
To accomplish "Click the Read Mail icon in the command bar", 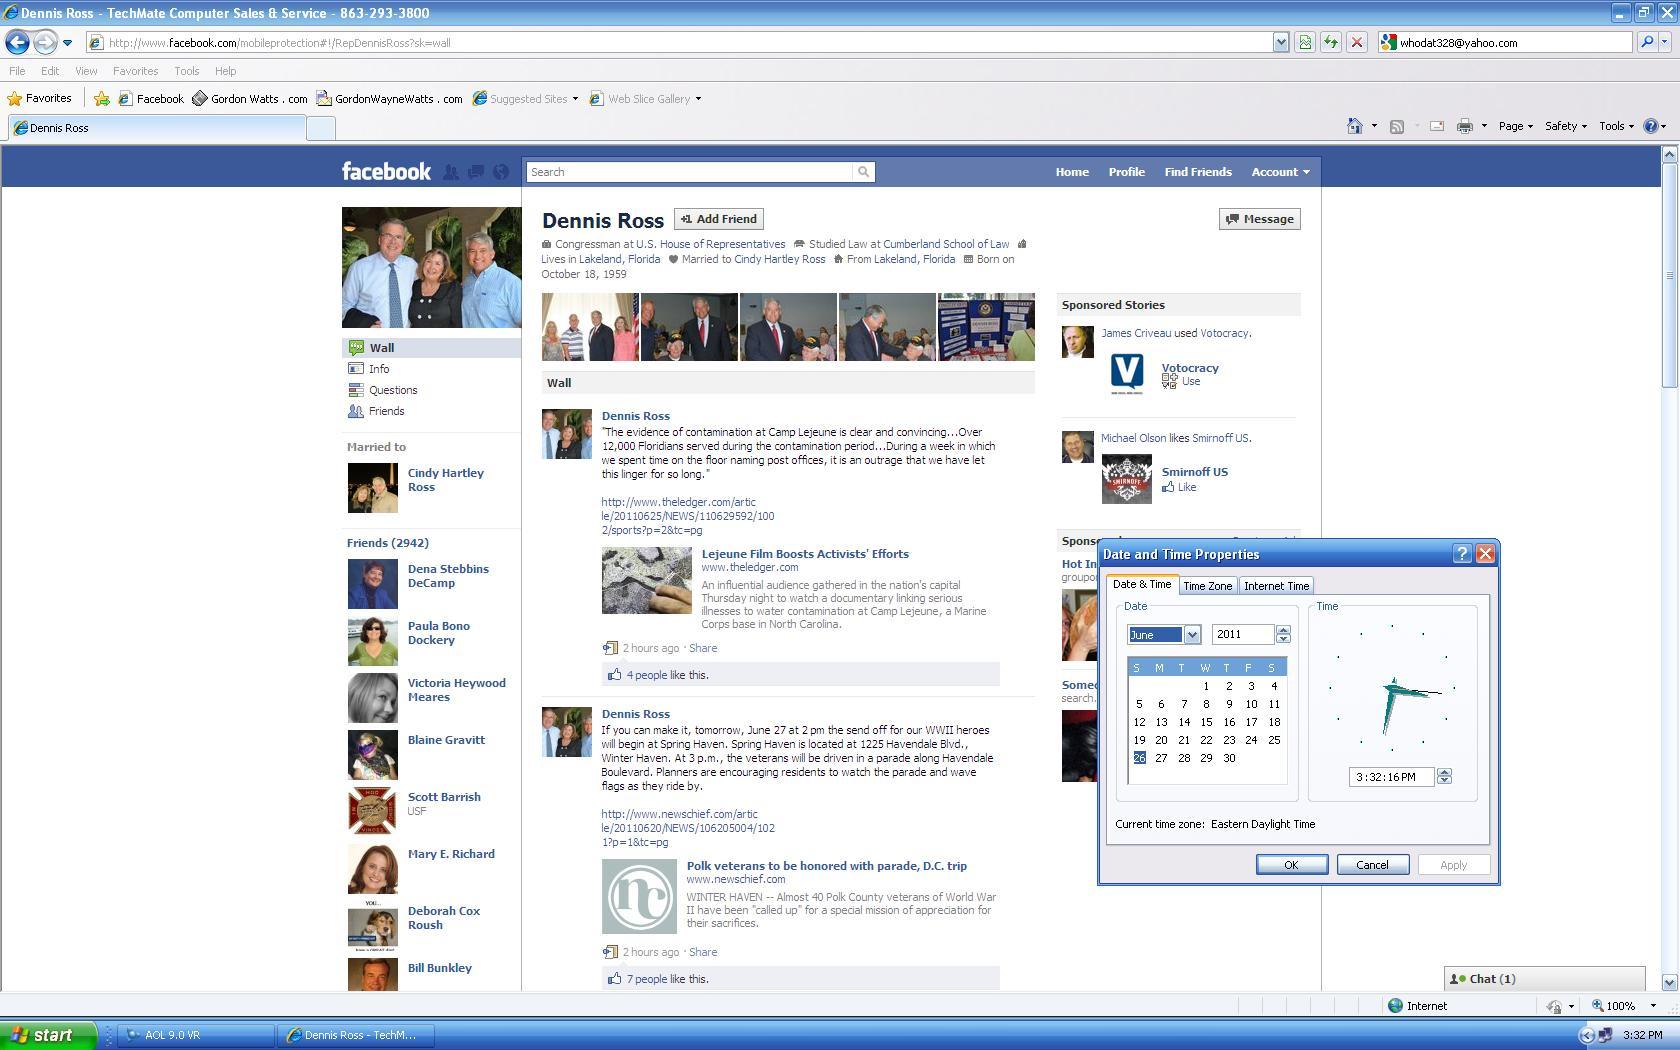I will pos(1437,126).
